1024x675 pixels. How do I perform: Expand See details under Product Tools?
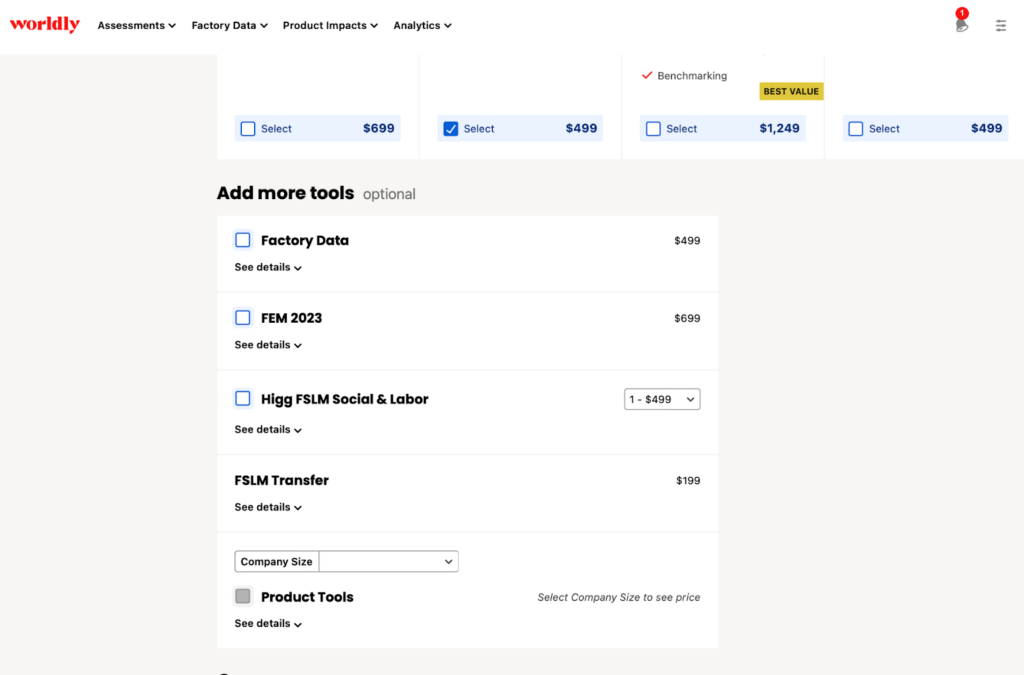(x=268, y=623)
